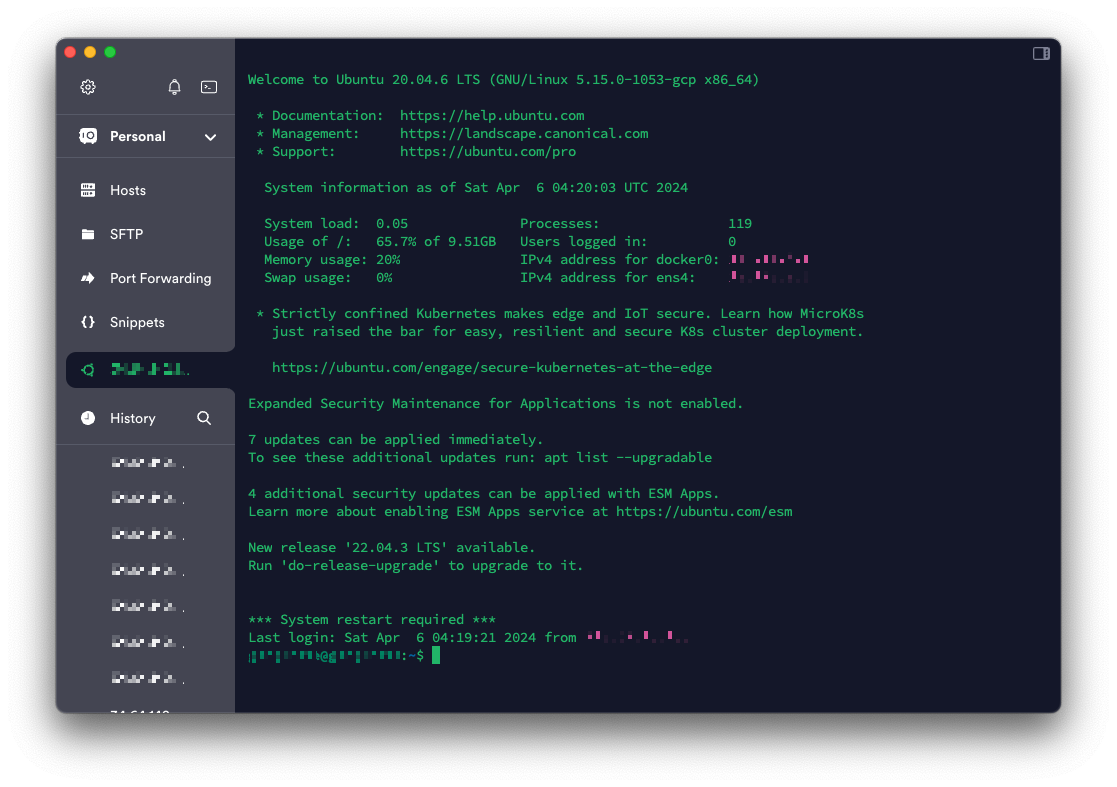This screenshot has height=787, width=1117.
Task: Open settings with the gear icon
Action: click(88, 87)
